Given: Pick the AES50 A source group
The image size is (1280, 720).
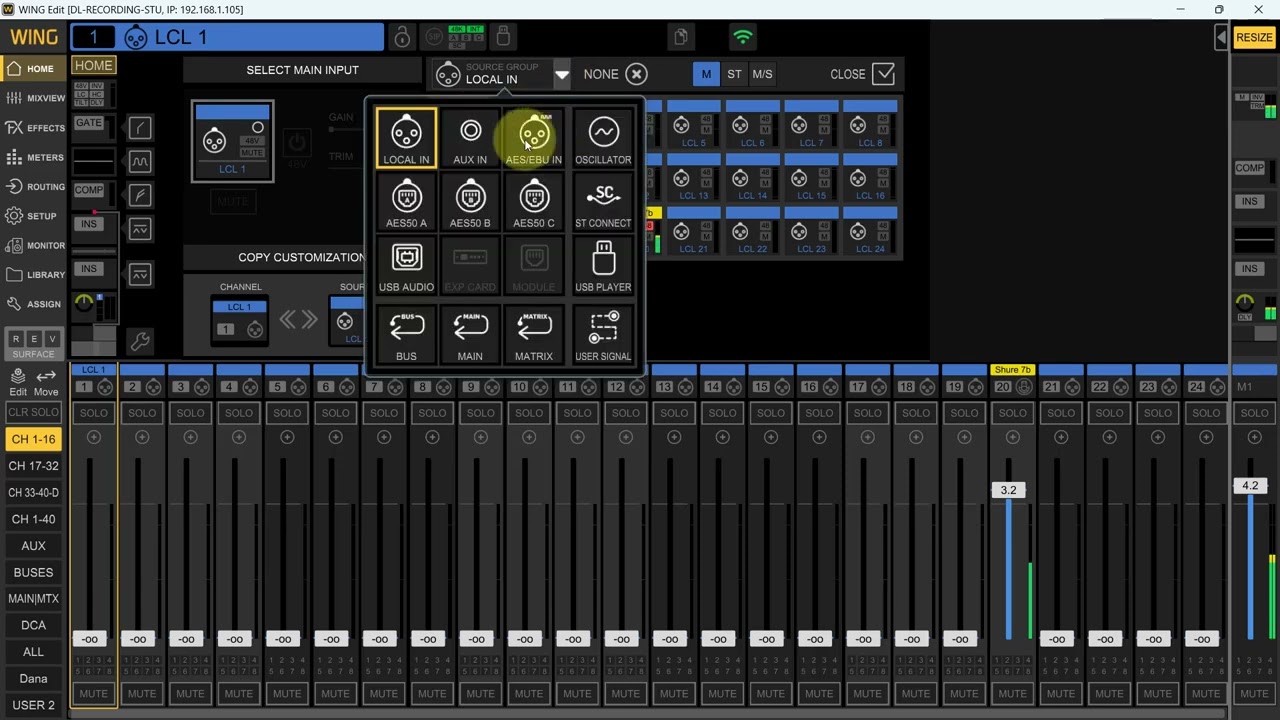Looking at the screenshot, I should tap(406, 203).
